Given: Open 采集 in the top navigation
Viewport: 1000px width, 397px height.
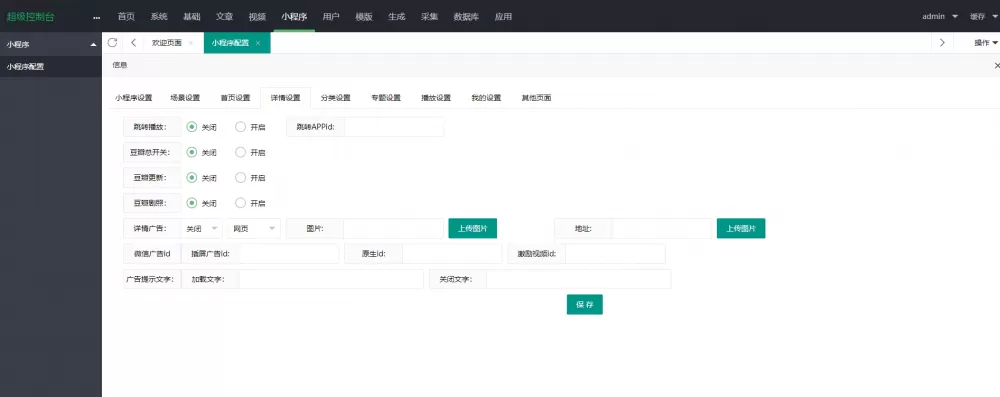Looking at the screenshot, I should (429, 17).
